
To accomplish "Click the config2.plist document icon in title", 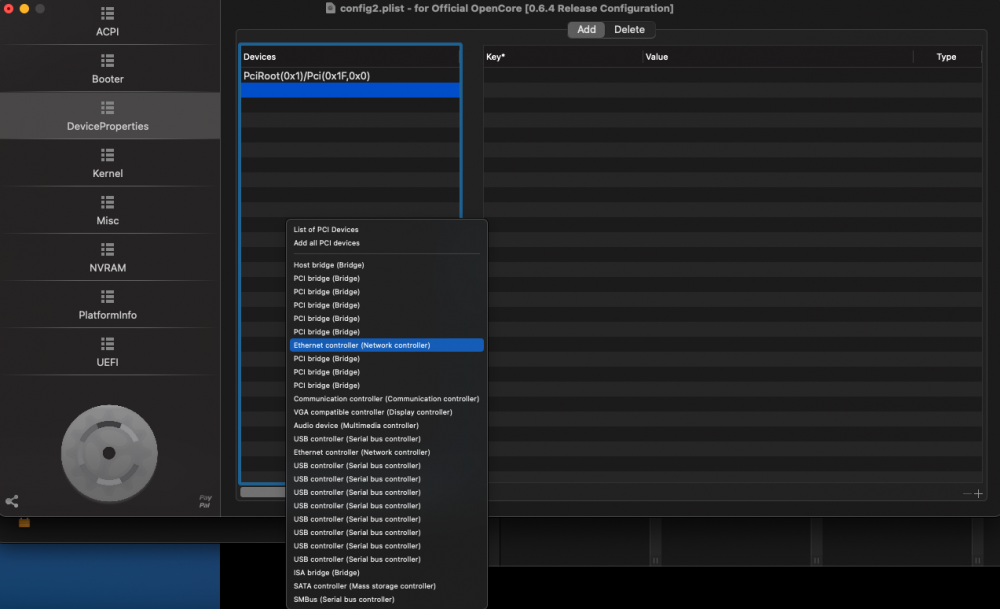I will (x=330, y=8).
